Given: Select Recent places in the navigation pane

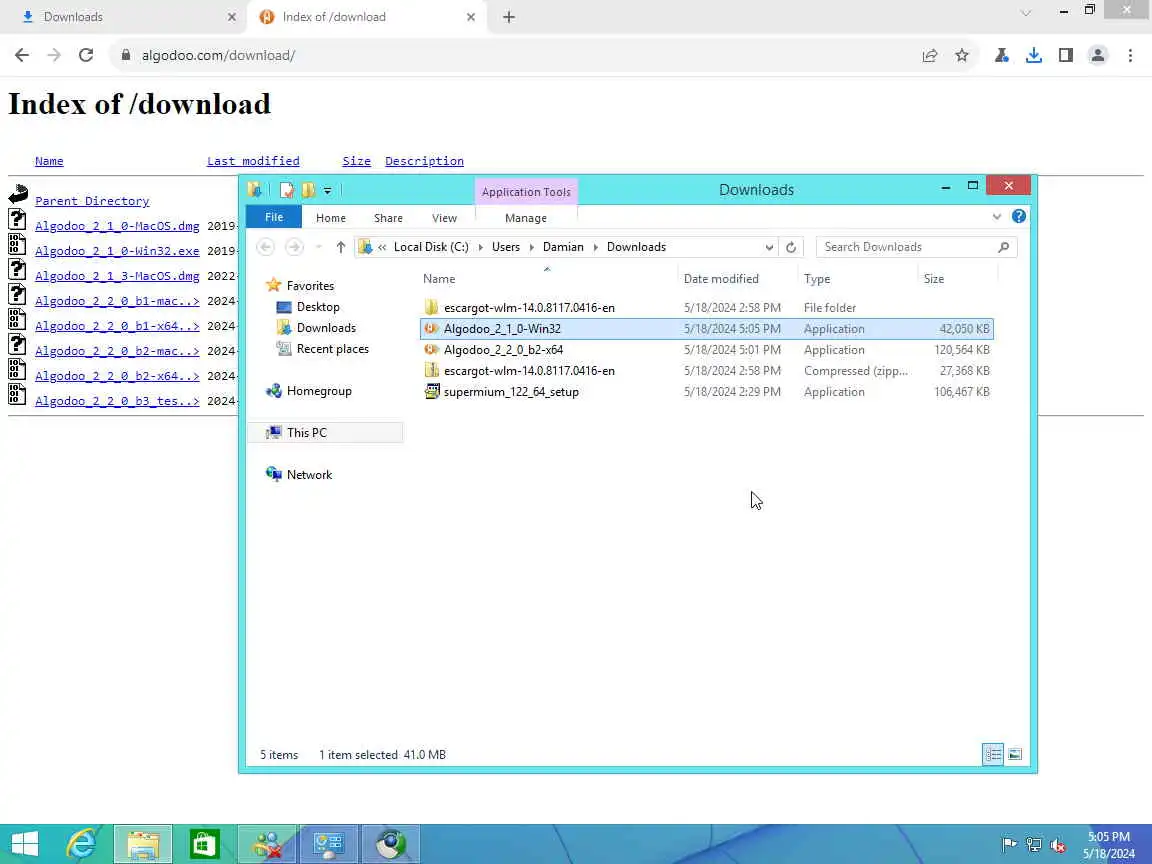Looking at the screenshot, I should point(333,349).
